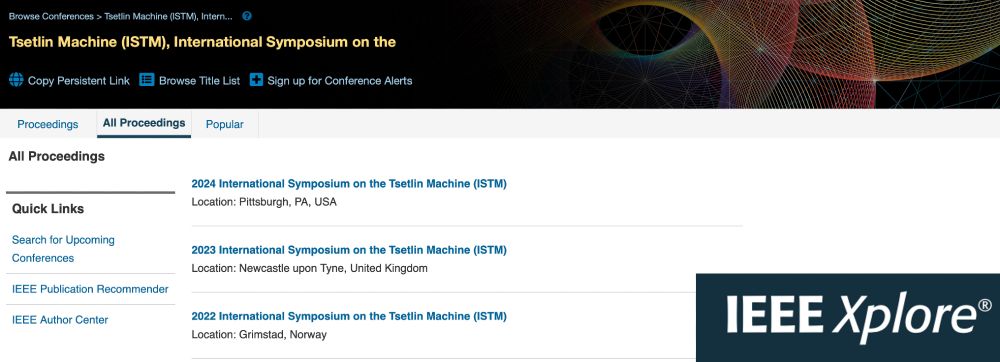The height and width of the screenshot is (362, 1000).
Task: Switch to the Popular tab
Action: tap(224, 124)
